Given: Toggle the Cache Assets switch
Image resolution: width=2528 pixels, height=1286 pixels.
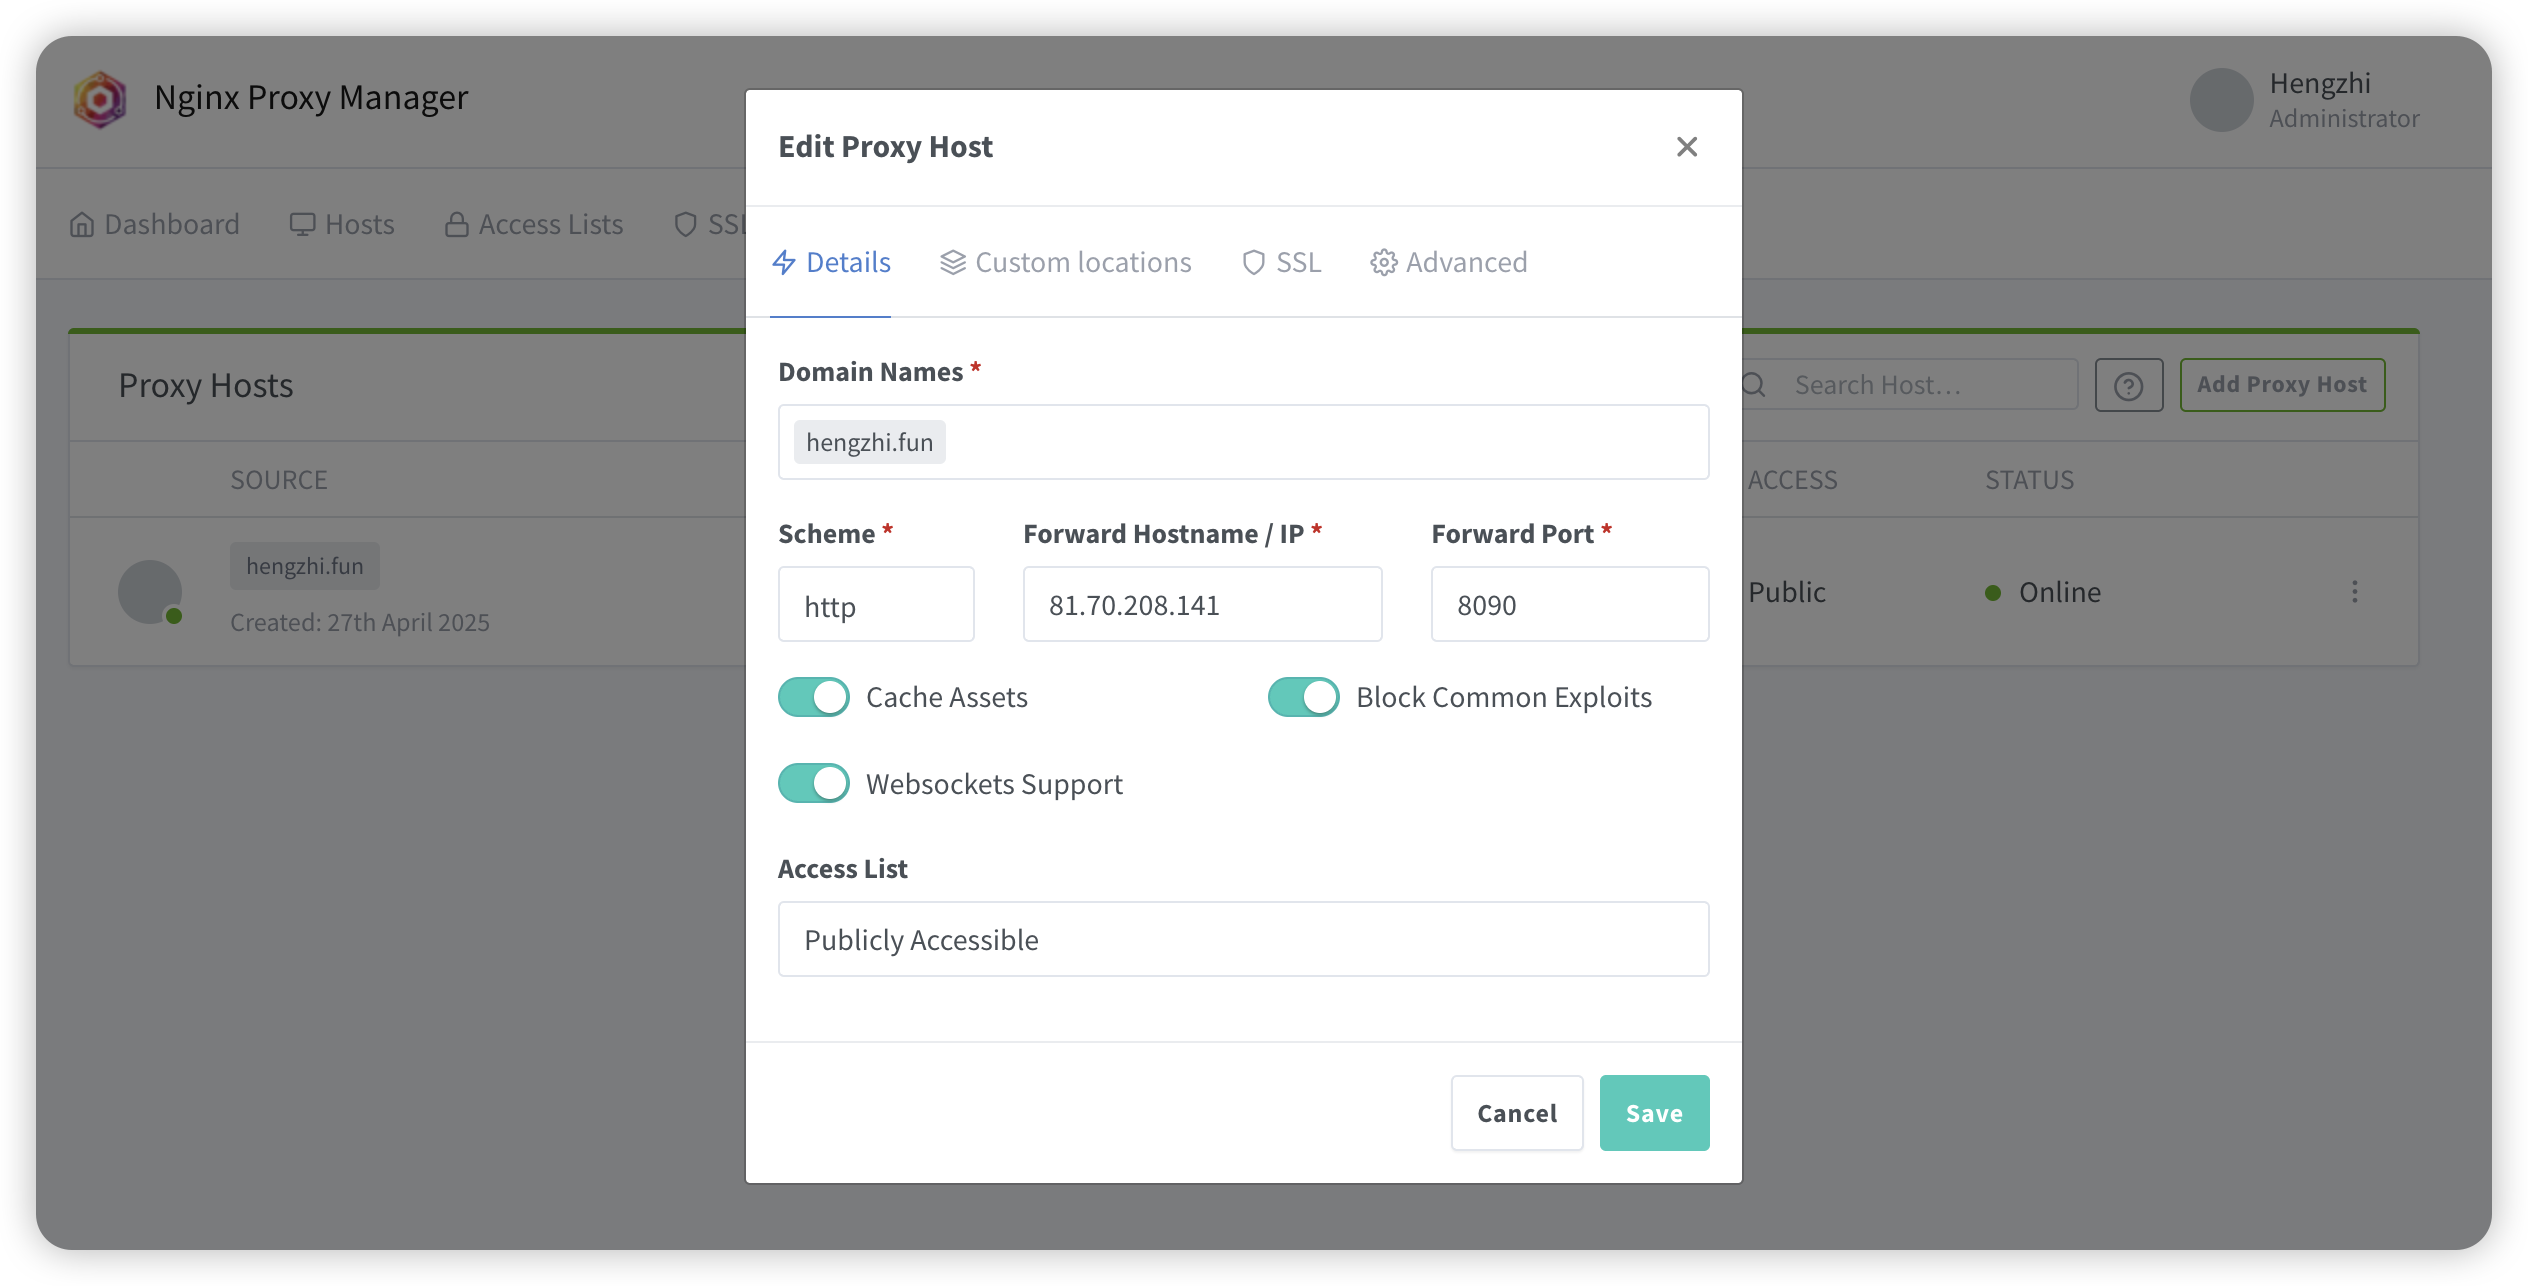Looking at the screenshot, I should pos(814,697).
